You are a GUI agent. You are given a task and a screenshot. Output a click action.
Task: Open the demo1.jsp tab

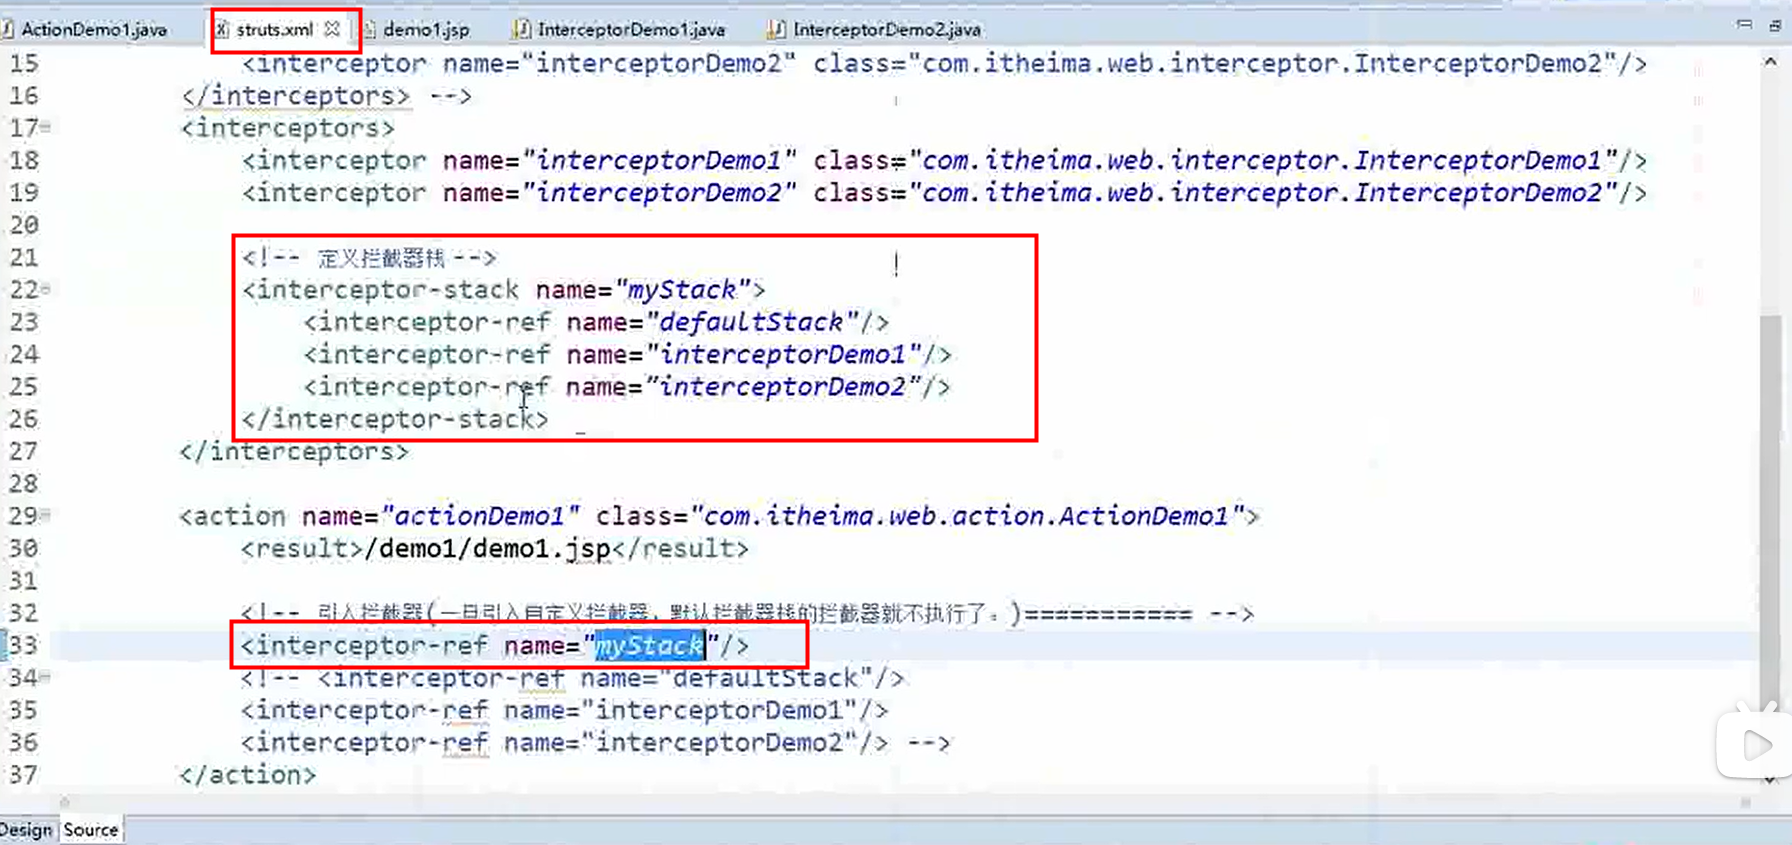[426, 29]
